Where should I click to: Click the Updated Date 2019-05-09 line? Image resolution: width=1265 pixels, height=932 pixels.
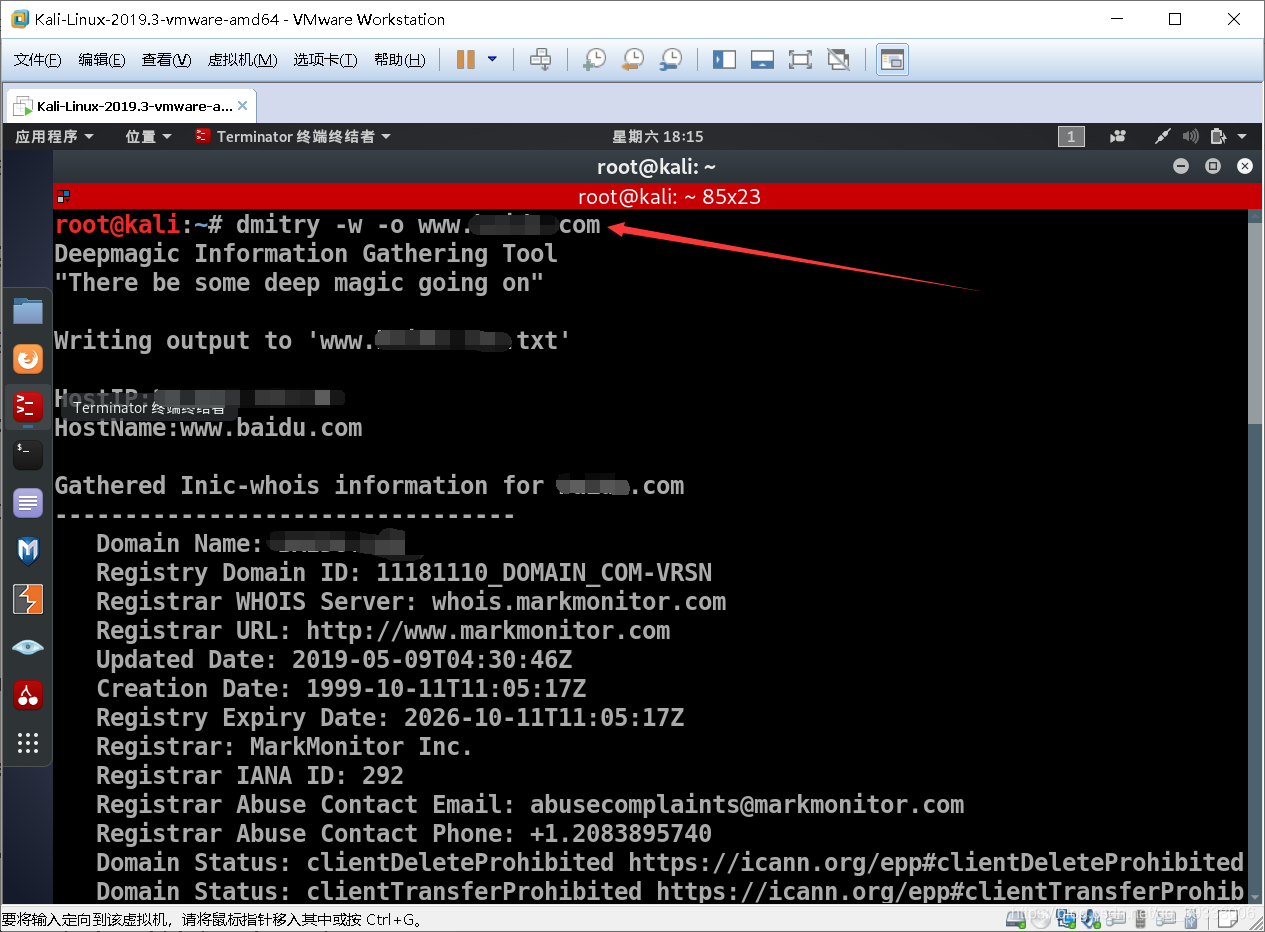click(x=334, y=660)
